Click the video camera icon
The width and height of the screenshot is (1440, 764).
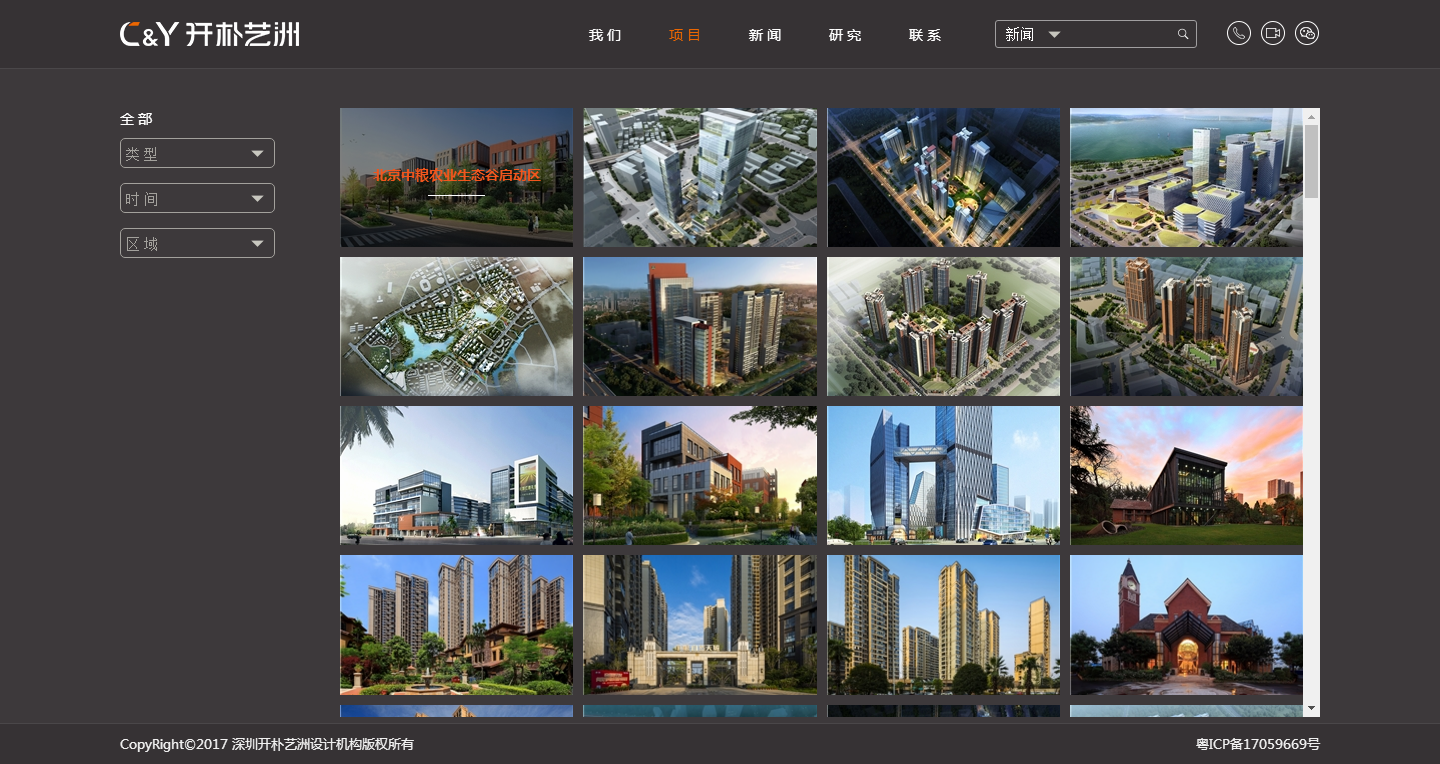pyautogui.click(x=1272, y=33)
